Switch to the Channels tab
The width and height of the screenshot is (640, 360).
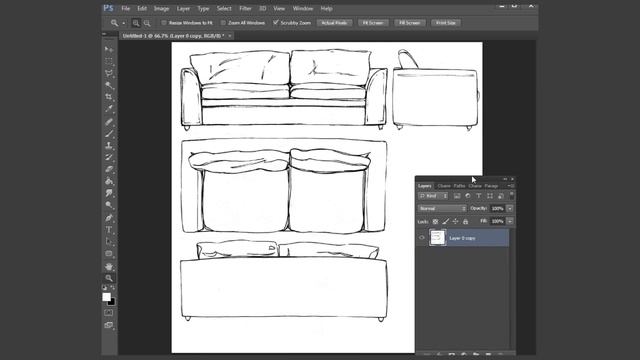pyautogui.click(x=444, y=186)
